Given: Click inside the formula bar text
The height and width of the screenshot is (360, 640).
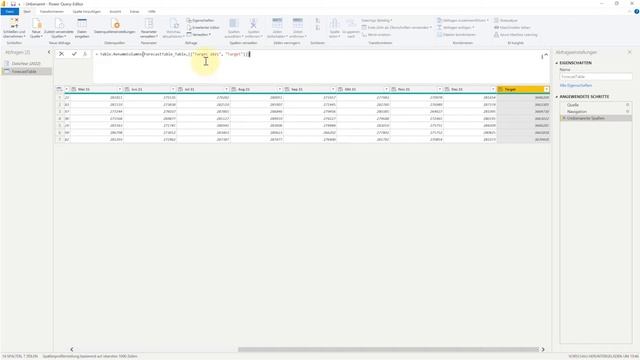Looking at the screenshot, I should 174,54.
